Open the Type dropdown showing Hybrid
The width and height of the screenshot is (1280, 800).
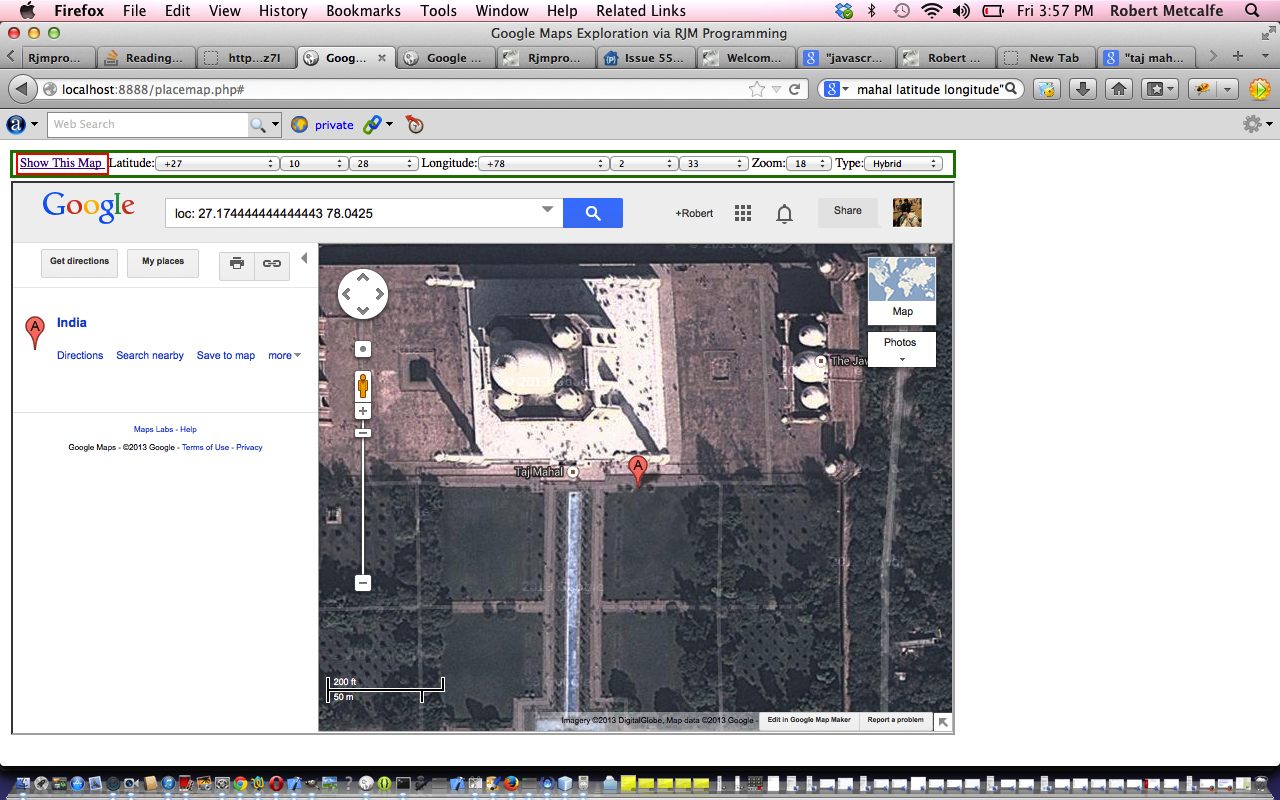904,163
